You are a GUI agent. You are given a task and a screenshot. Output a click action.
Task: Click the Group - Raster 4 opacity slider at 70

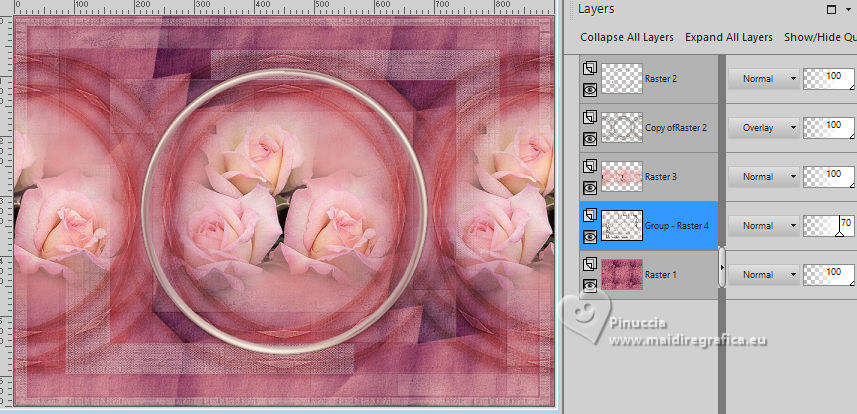(828, 225)
